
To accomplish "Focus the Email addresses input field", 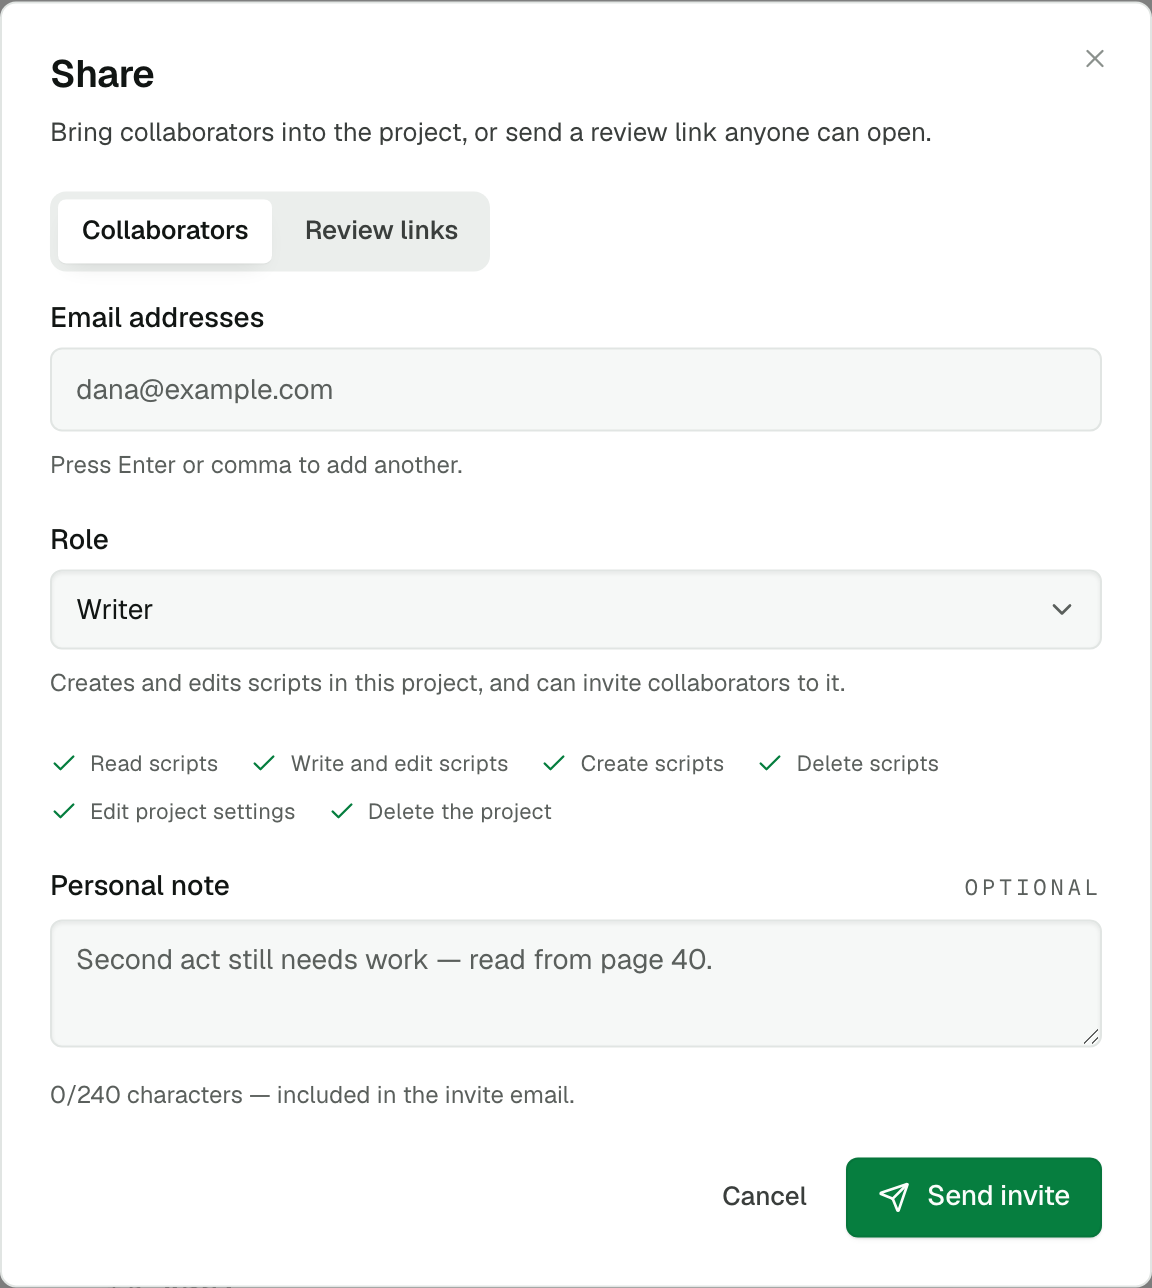I will tap(576, 390).
